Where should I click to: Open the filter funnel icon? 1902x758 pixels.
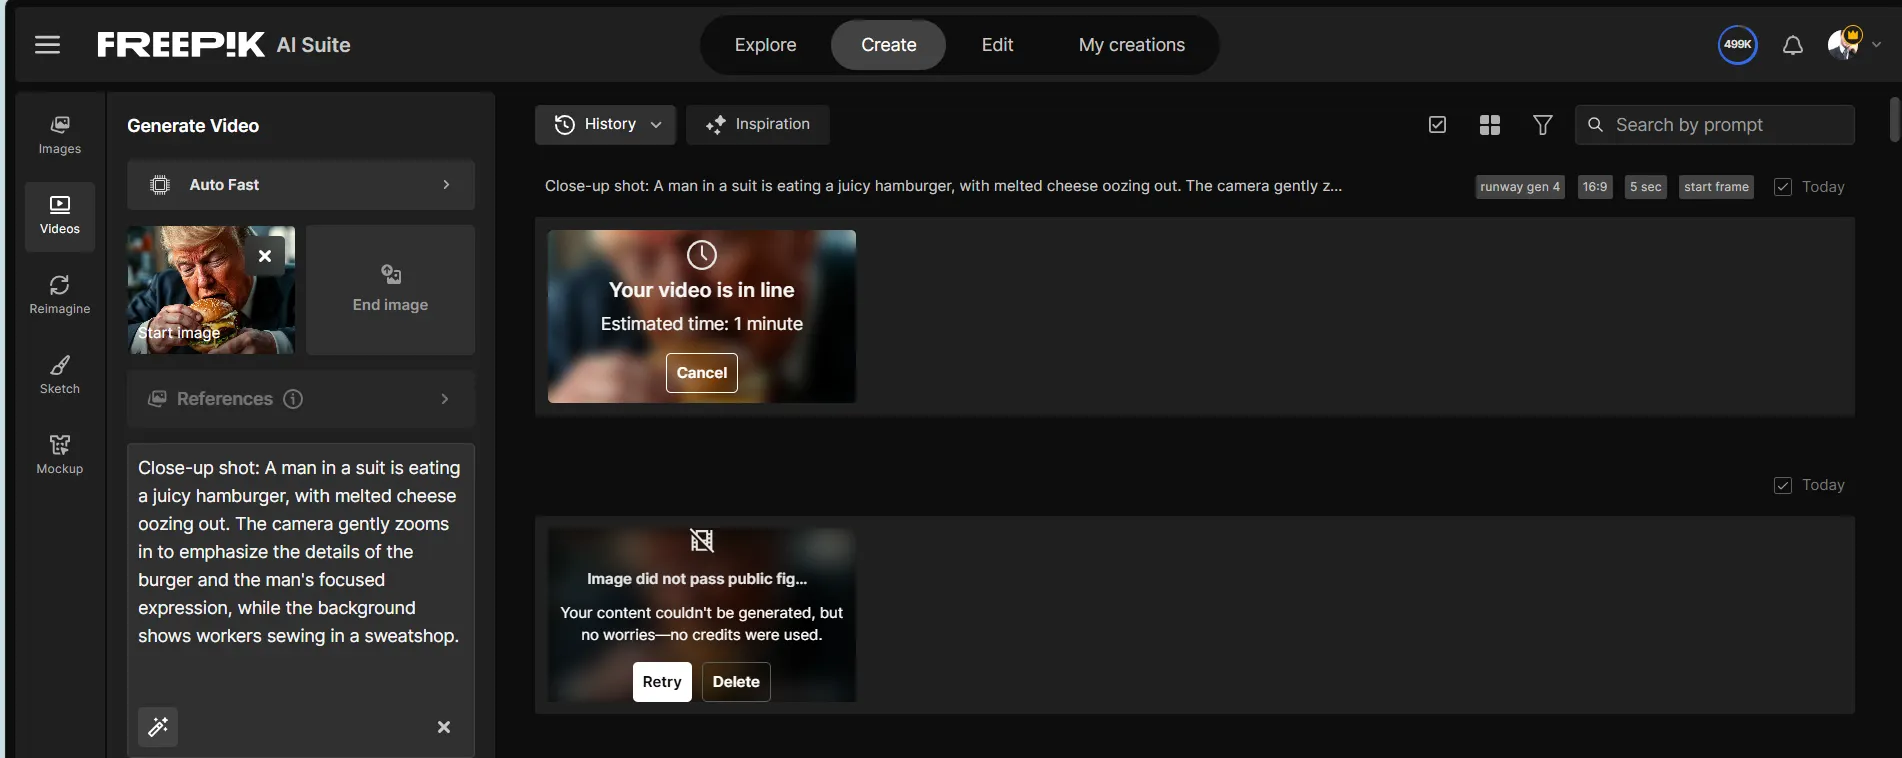click(x=1542, y=125)
